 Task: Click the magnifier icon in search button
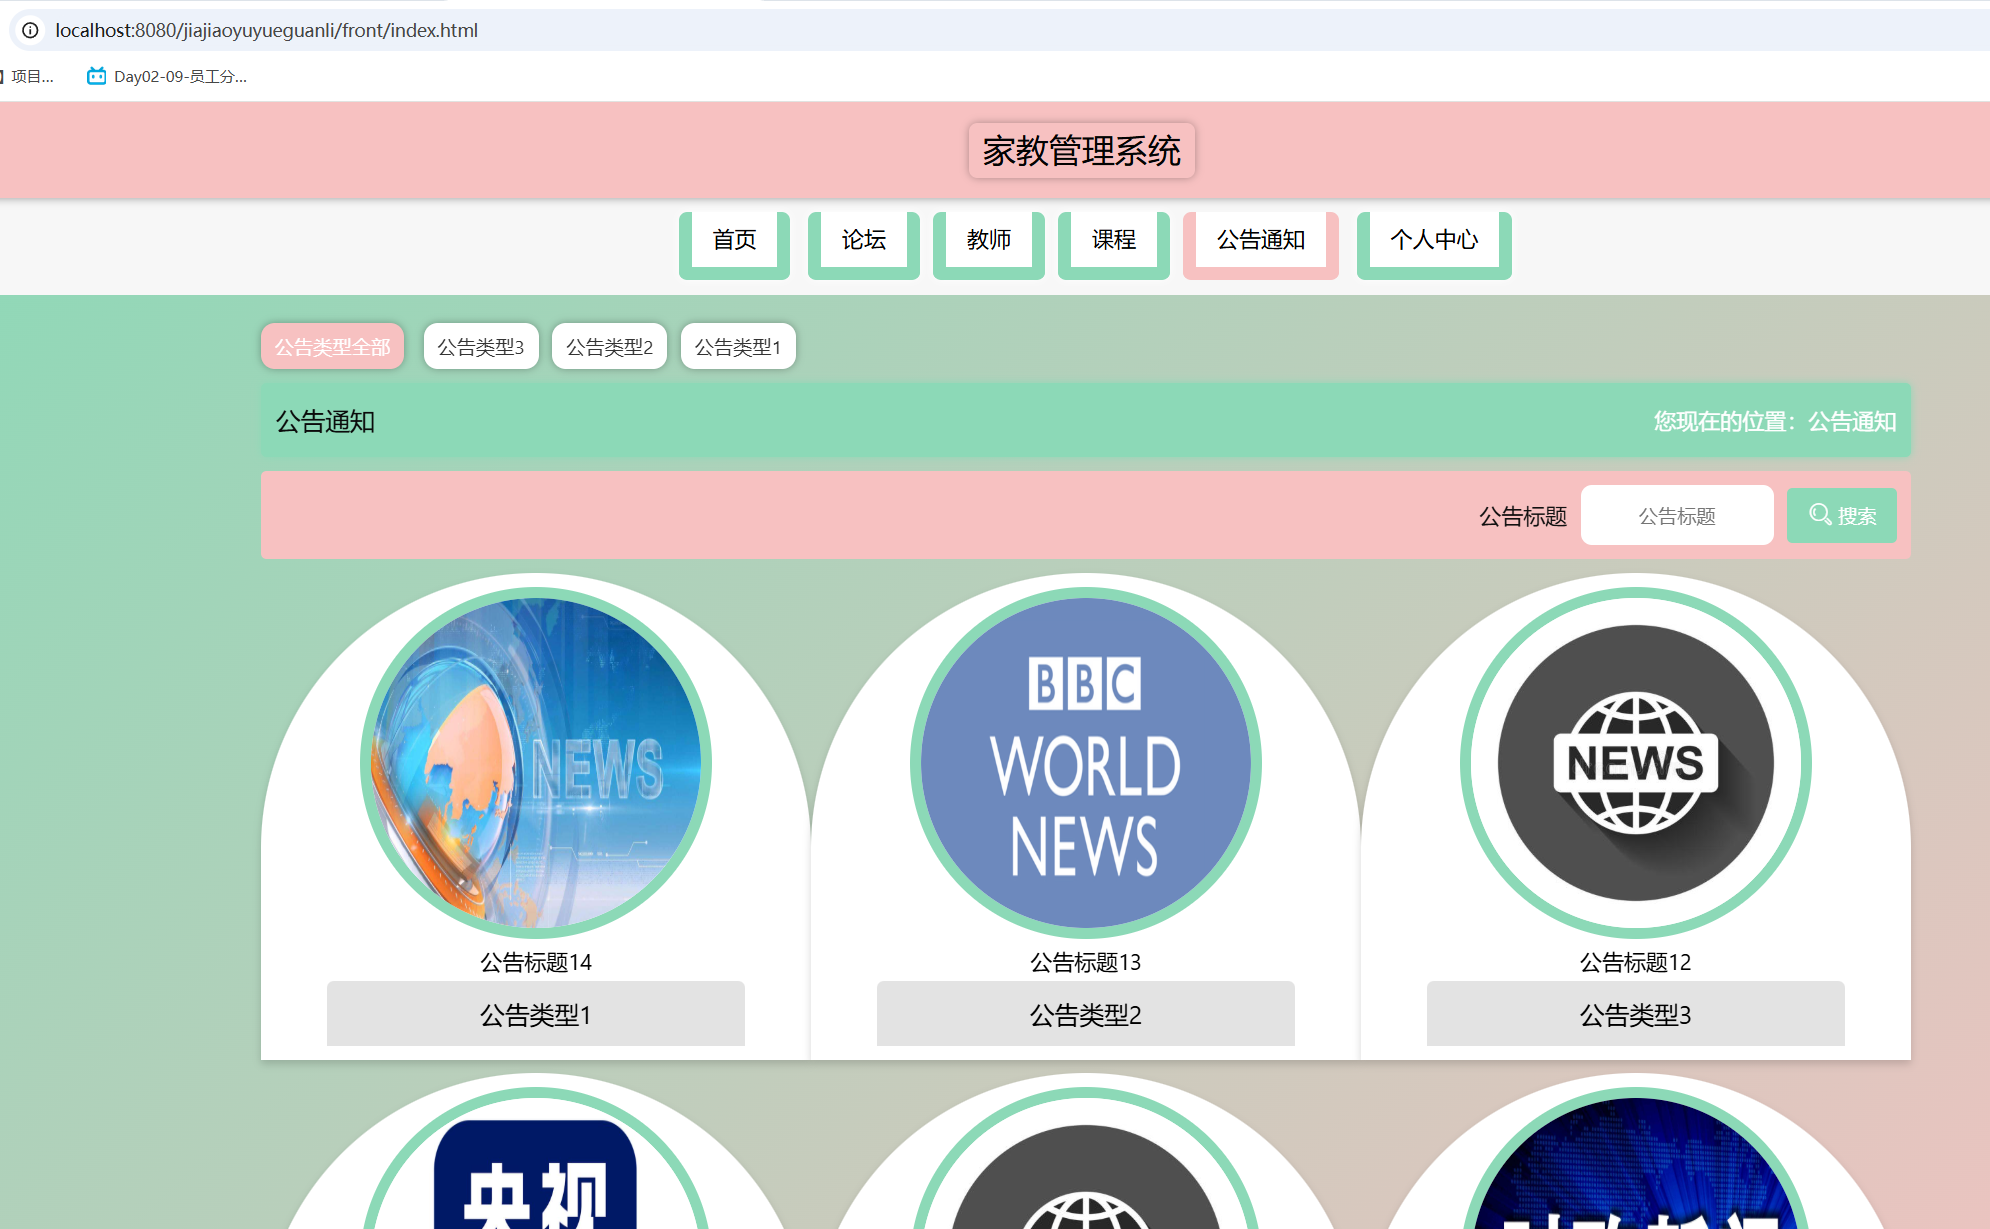coord(1820,515)
